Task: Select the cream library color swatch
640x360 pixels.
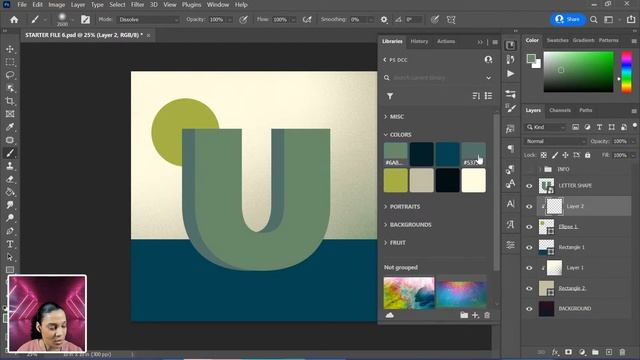Action: 473,180
